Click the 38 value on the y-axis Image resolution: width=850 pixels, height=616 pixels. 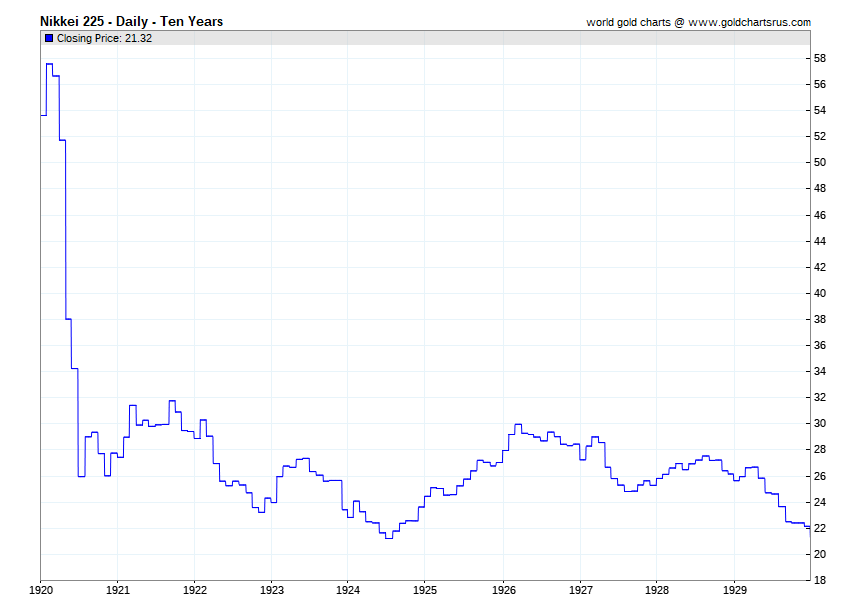pyautogui.click(x=820, y=319)
